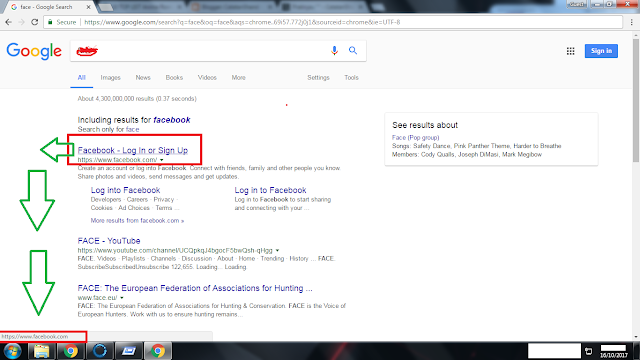The width and height of the screenshot is (640, 360).
Task: Click the browser back arrow
Action: [x=9, y=22]
